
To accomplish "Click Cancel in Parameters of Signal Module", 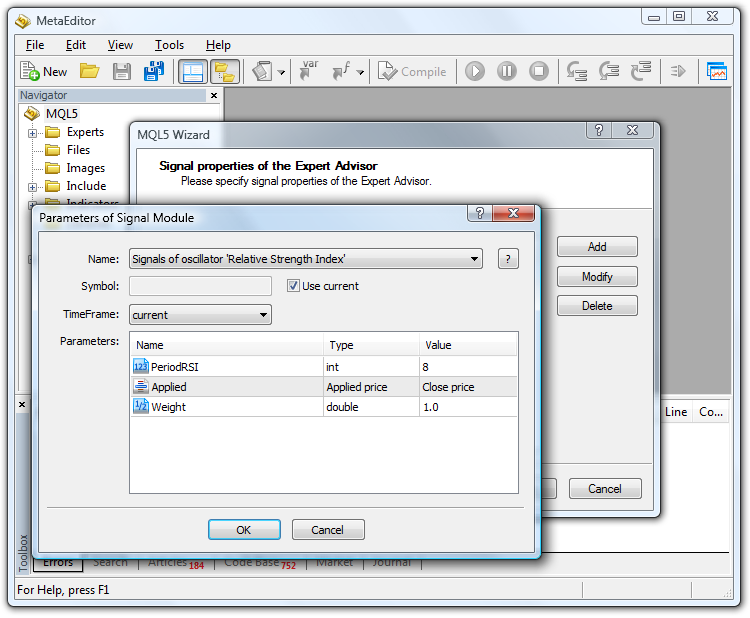I will click(328, 530).
